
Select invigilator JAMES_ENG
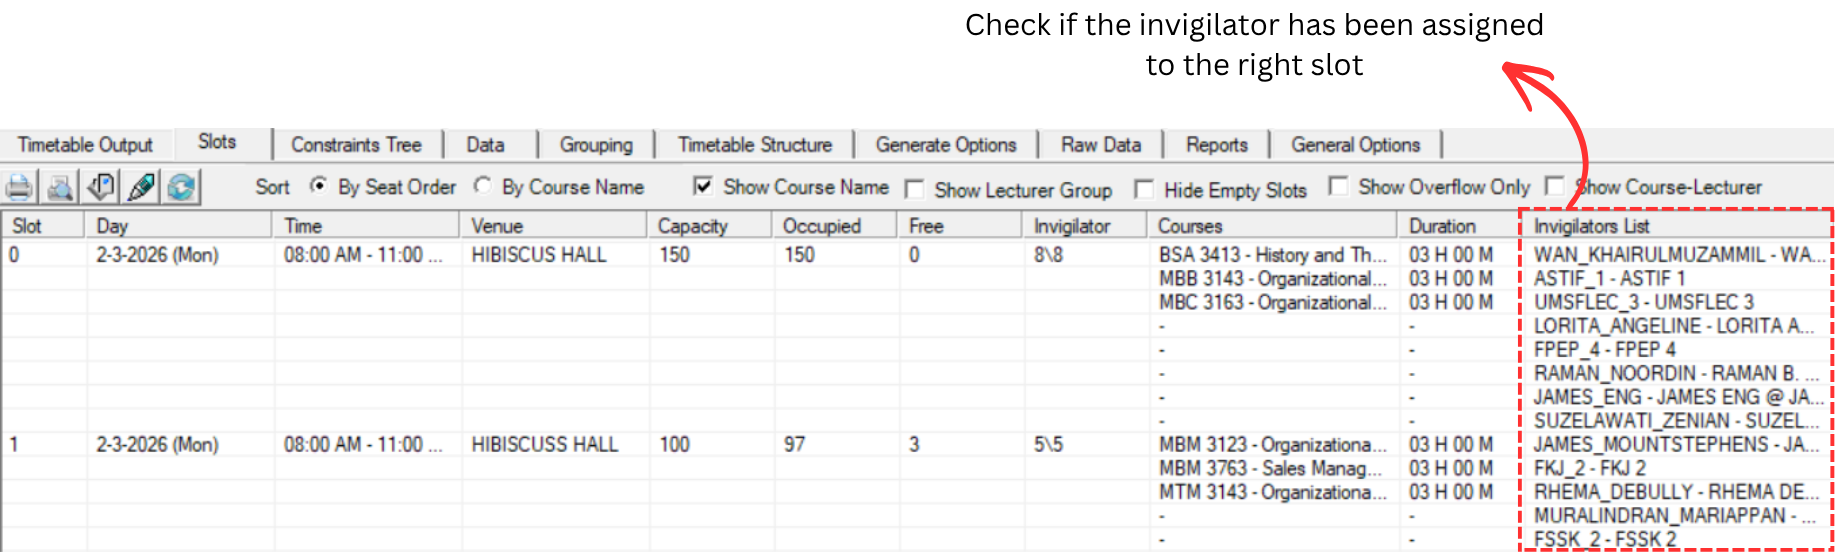click(x=1678, y=398)
